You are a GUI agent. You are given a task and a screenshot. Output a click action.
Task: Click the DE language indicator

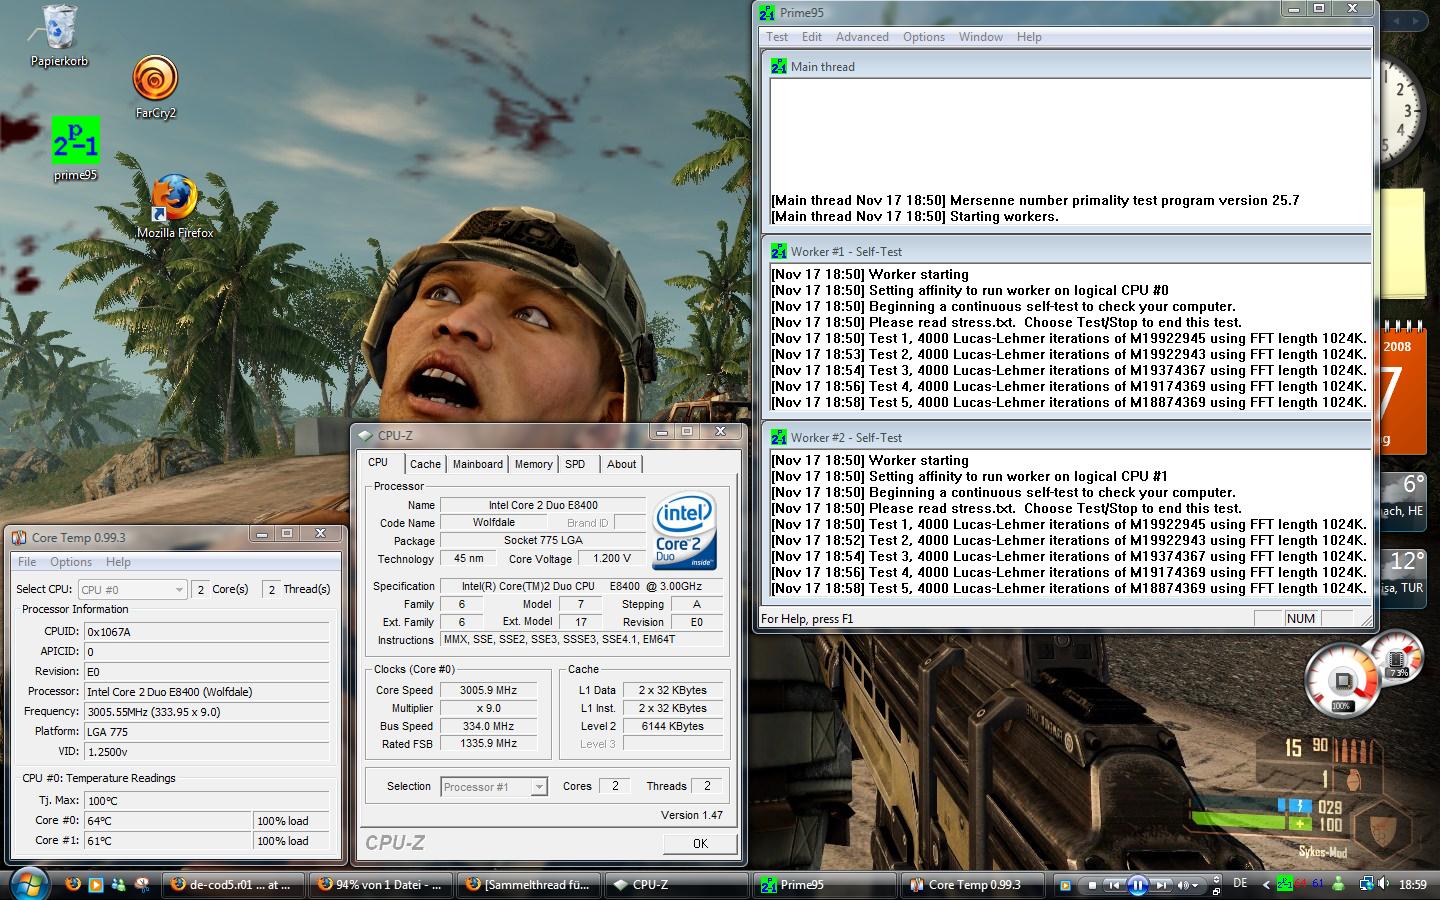pyautogui.click(x=1240, y=883)
